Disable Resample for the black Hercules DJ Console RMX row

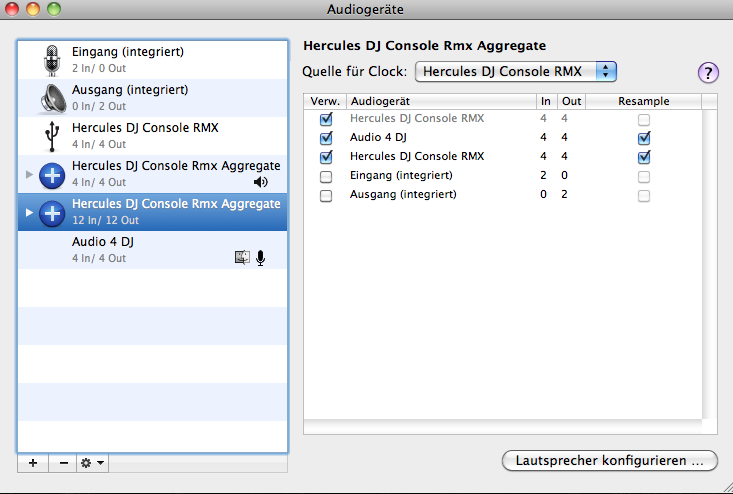click(644, 157)
